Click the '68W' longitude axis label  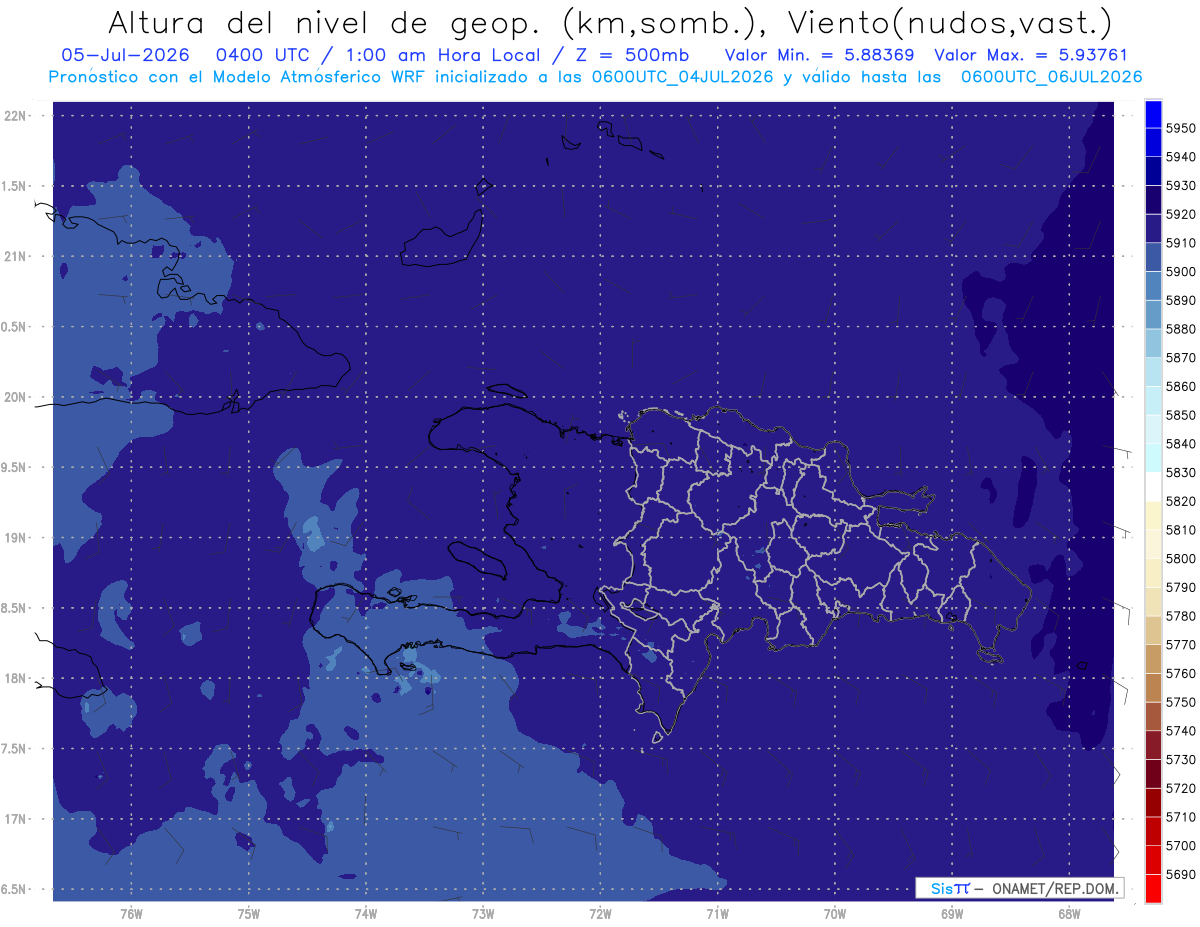tap(1069, 913)
